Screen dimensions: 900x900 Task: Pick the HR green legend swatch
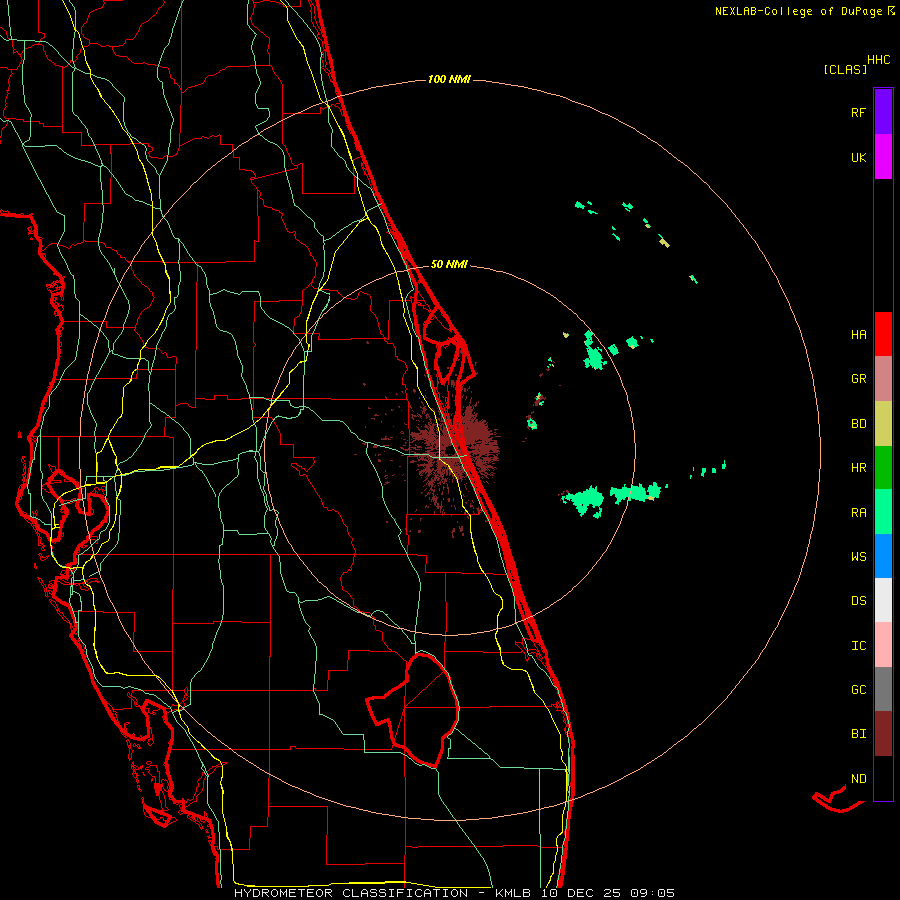(883, 468)
